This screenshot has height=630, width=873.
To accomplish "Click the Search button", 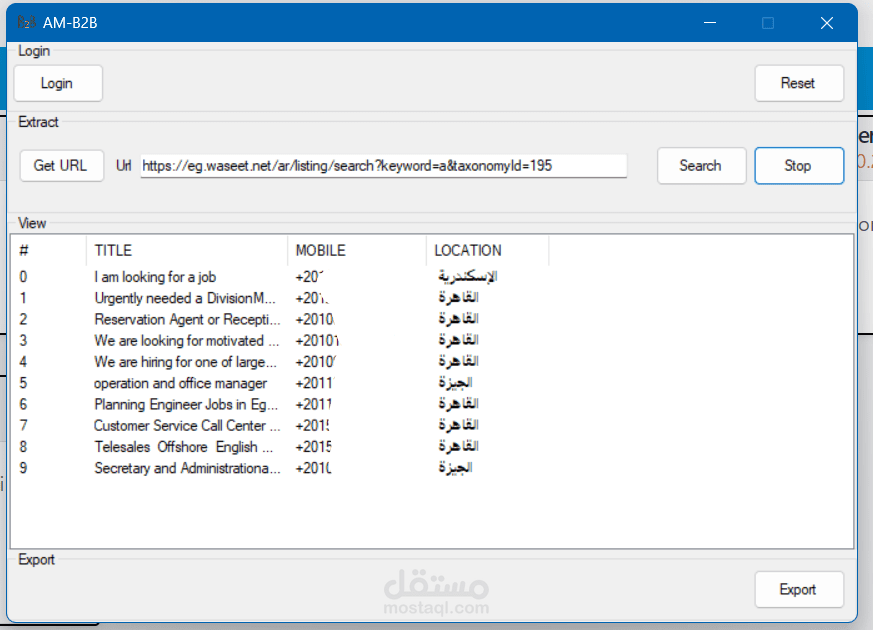I will pos(702,166).
